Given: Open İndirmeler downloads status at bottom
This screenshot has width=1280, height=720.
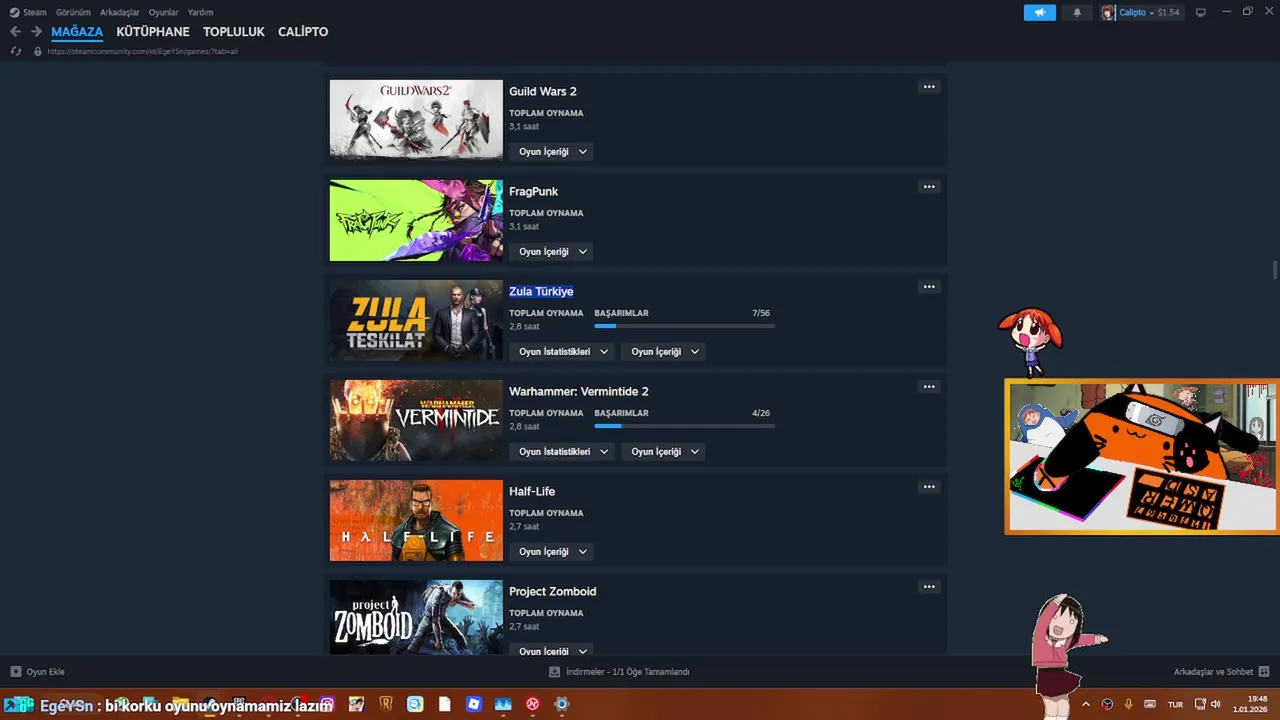Looking at the screenshot, I should (620, 672).
